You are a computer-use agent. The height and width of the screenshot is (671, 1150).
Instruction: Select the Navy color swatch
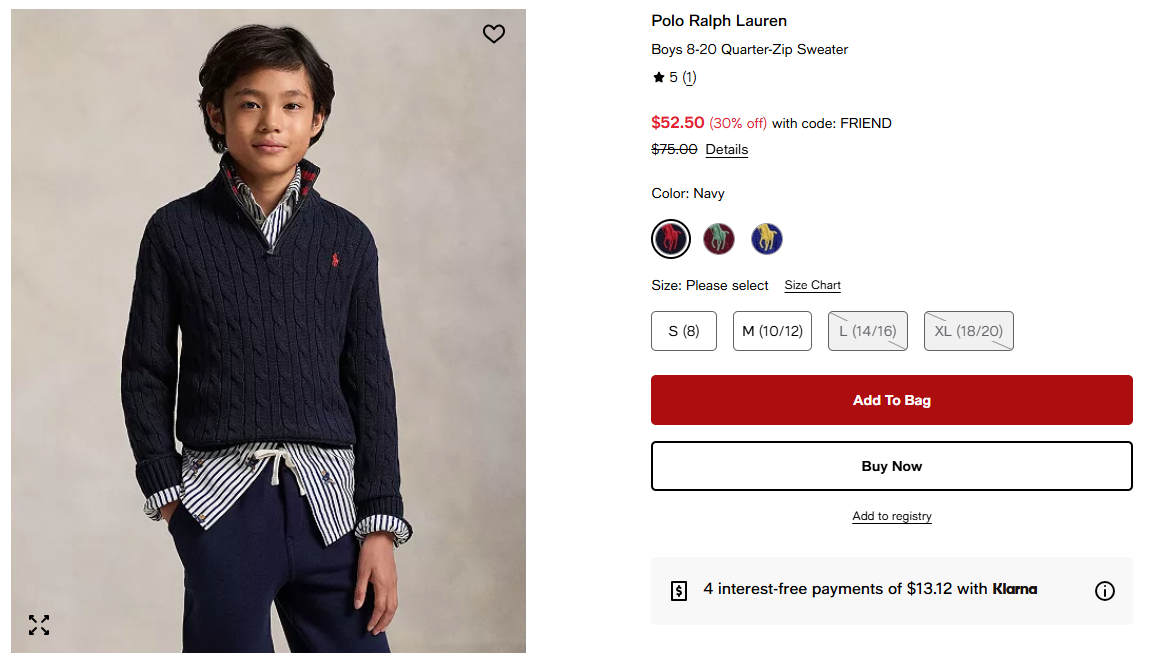(x=671, y=239)
